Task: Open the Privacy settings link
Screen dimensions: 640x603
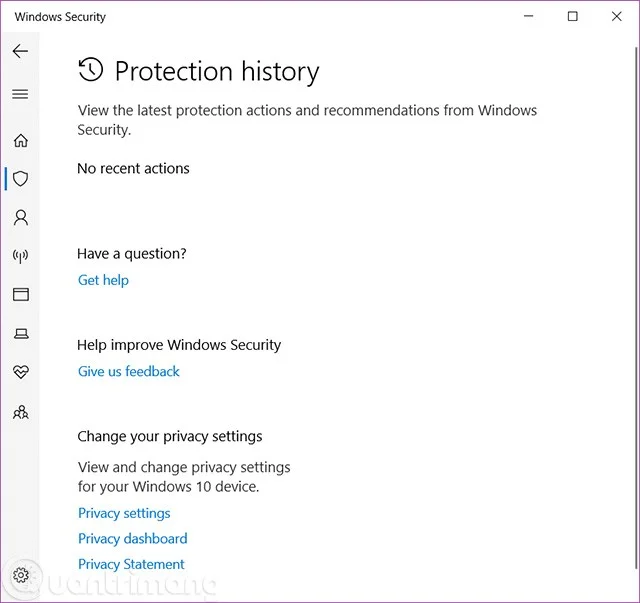Action: pyautogui.click(x=124, y=514)
